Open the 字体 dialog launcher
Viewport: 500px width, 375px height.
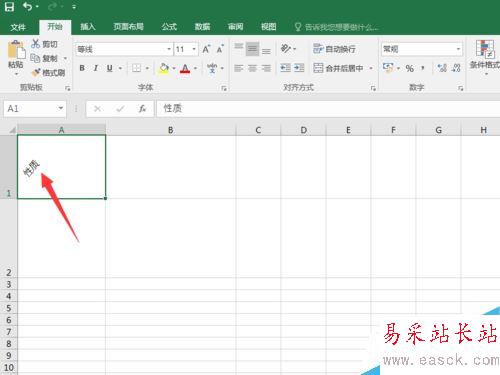(x=224, y=88)
